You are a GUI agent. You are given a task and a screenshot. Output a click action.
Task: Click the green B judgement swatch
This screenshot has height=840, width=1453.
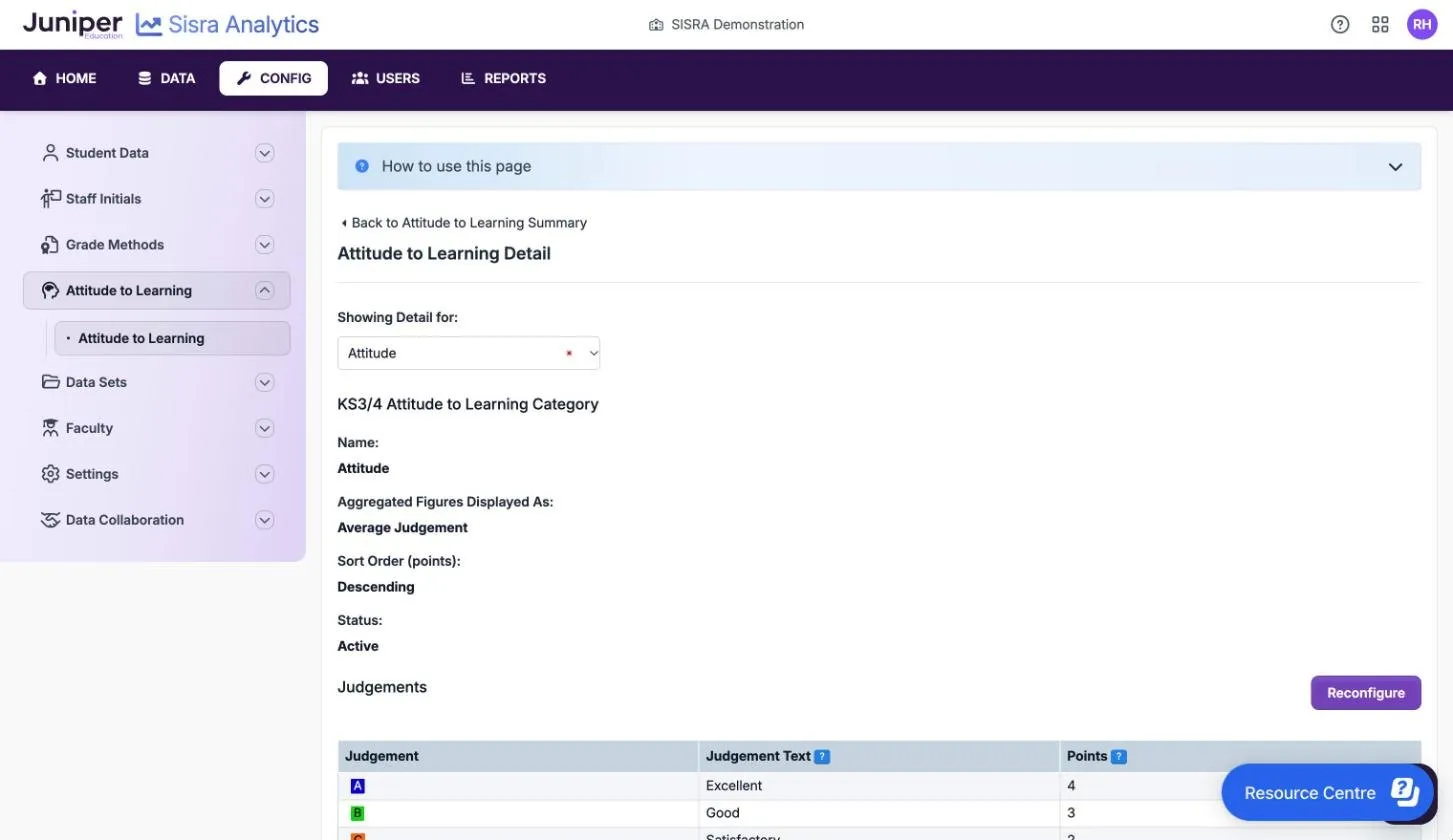(358, 813)
